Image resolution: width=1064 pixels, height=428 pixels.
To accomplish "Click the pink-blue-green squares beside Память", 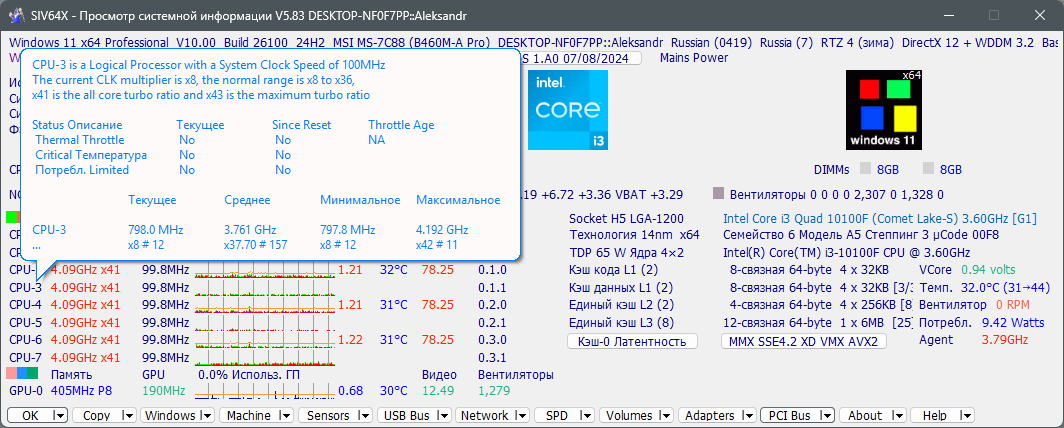I will (x=22, y=374).
